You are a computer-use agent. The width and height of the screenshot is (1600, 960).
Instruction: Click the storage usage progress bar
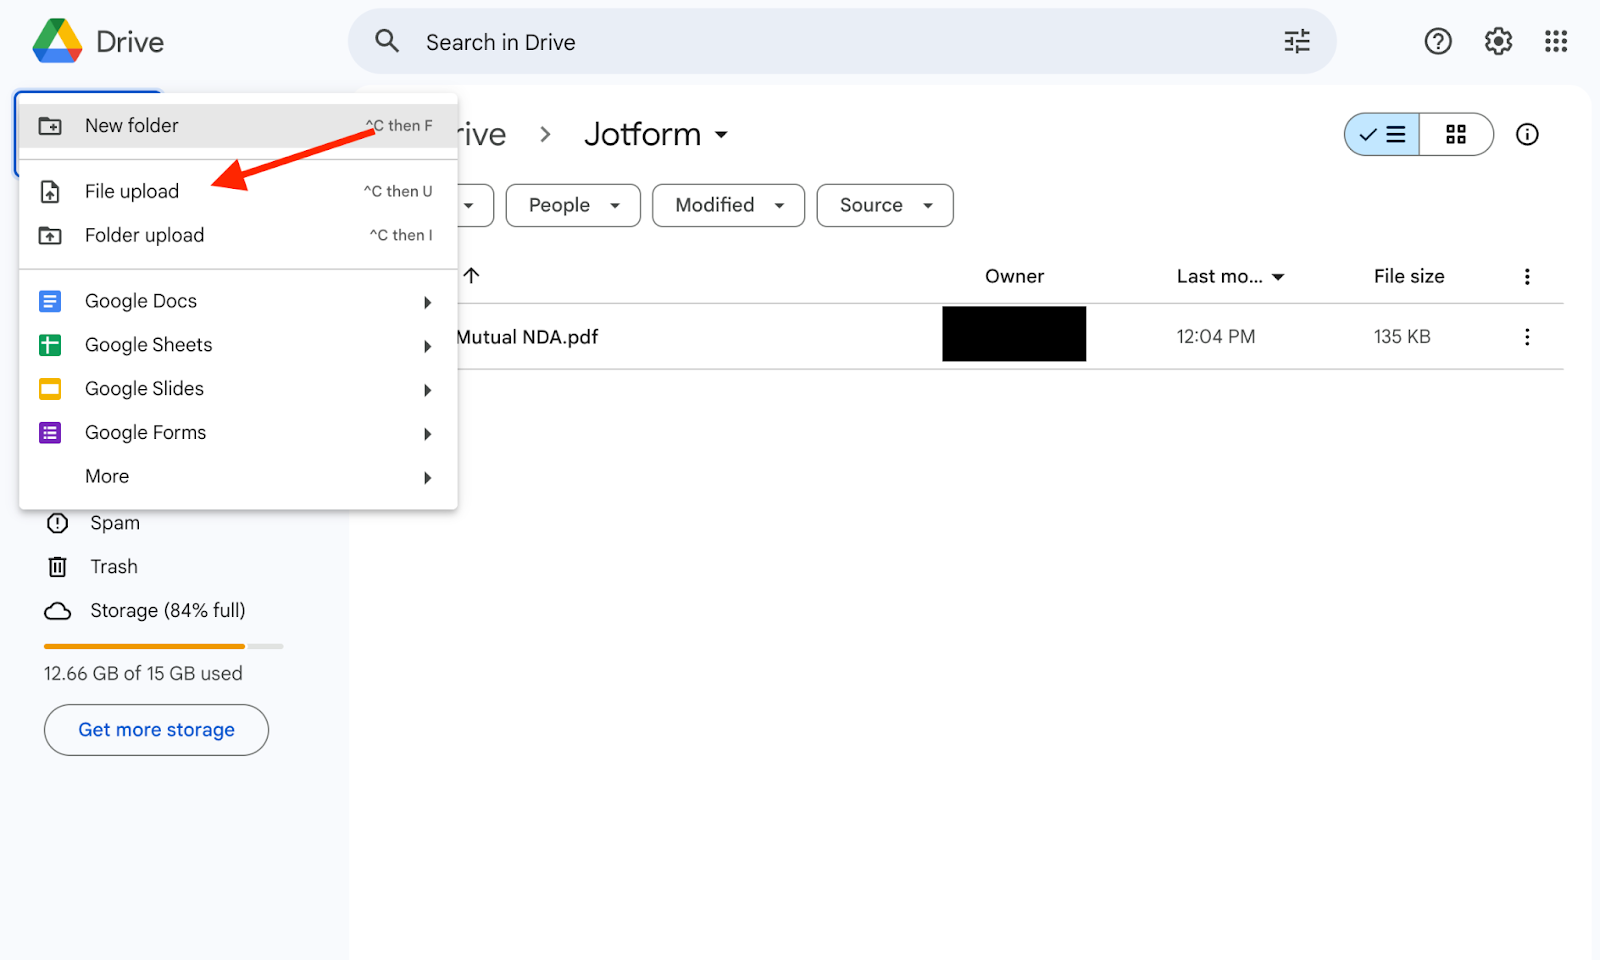pos(163,646)
